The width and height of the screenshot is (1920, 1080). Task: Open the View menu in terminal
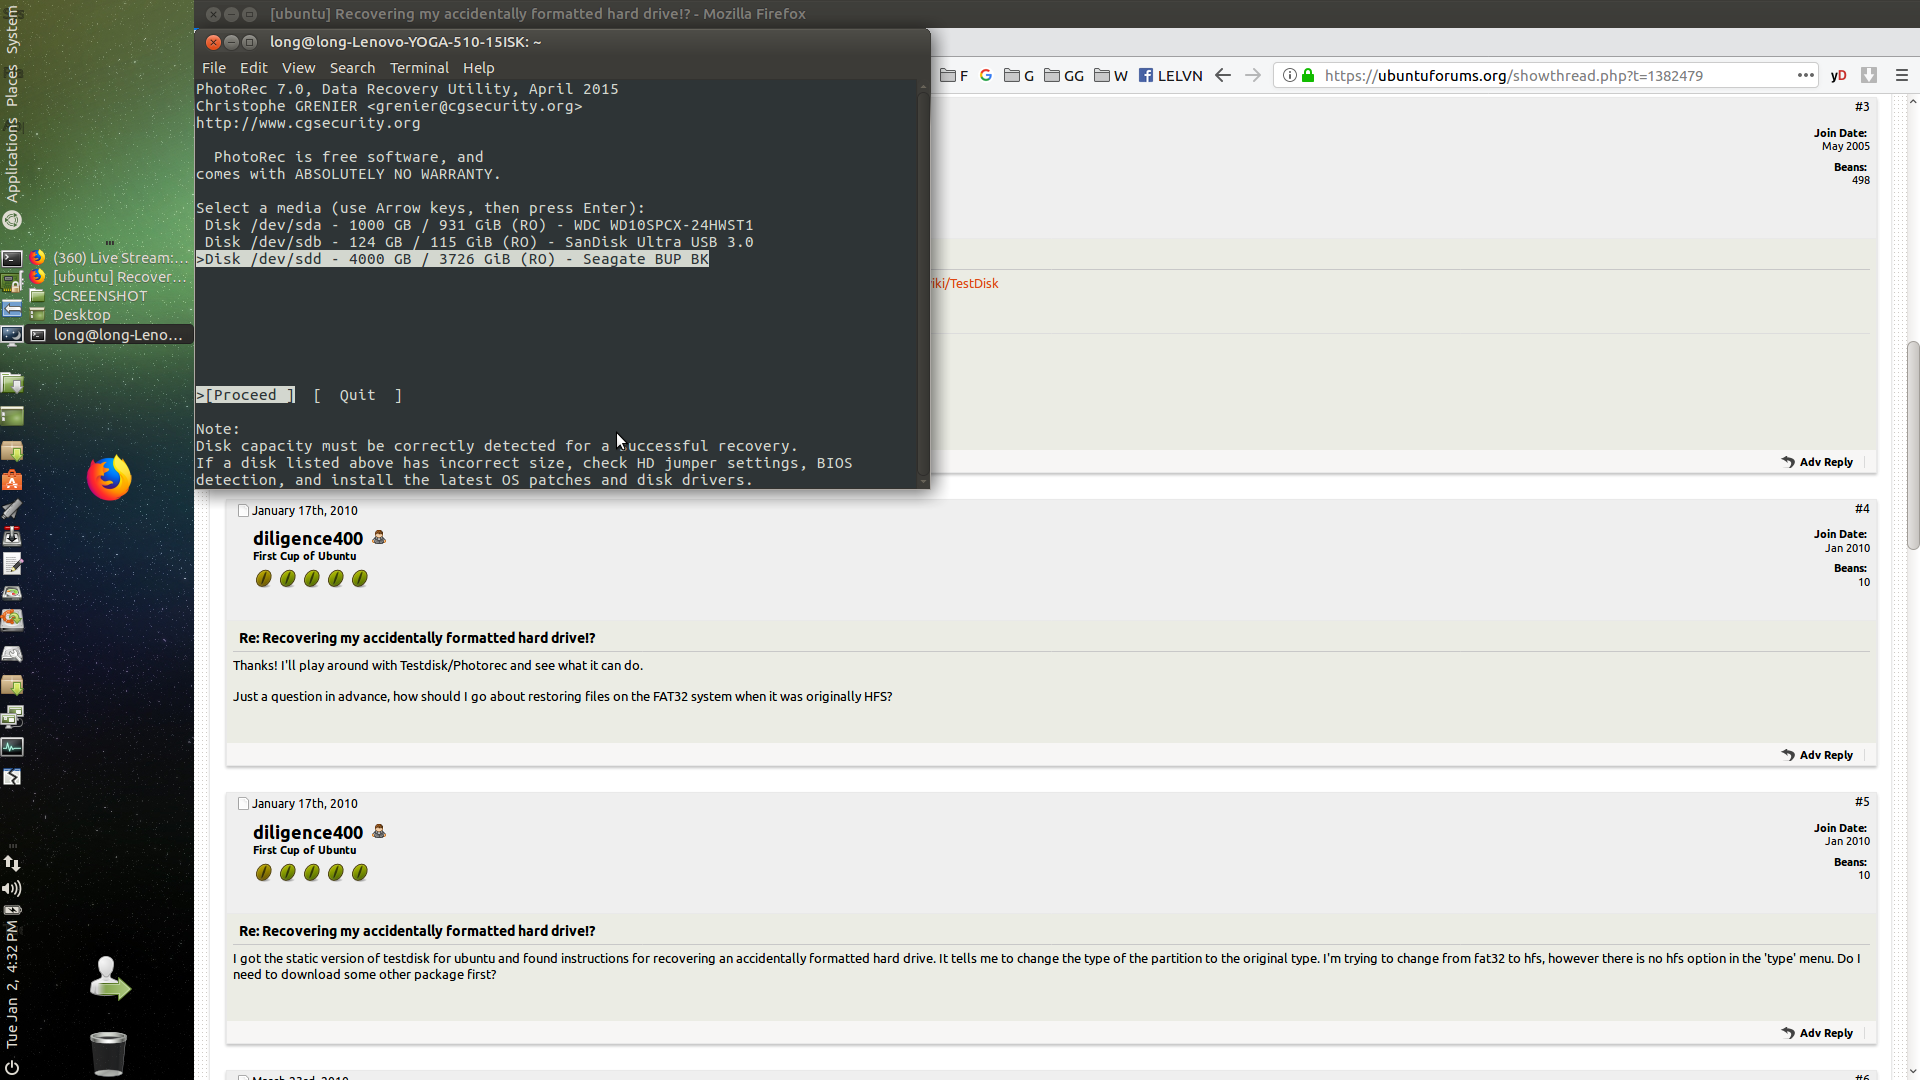298,68
